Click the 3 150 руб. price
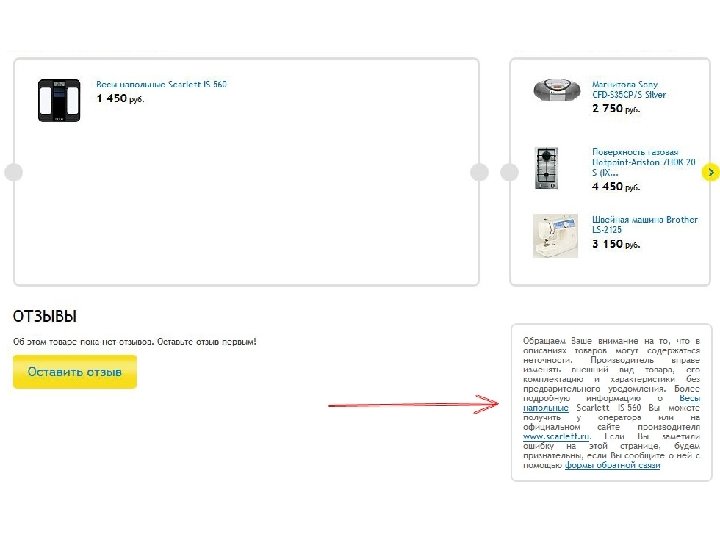 click(x=621, y=244)
